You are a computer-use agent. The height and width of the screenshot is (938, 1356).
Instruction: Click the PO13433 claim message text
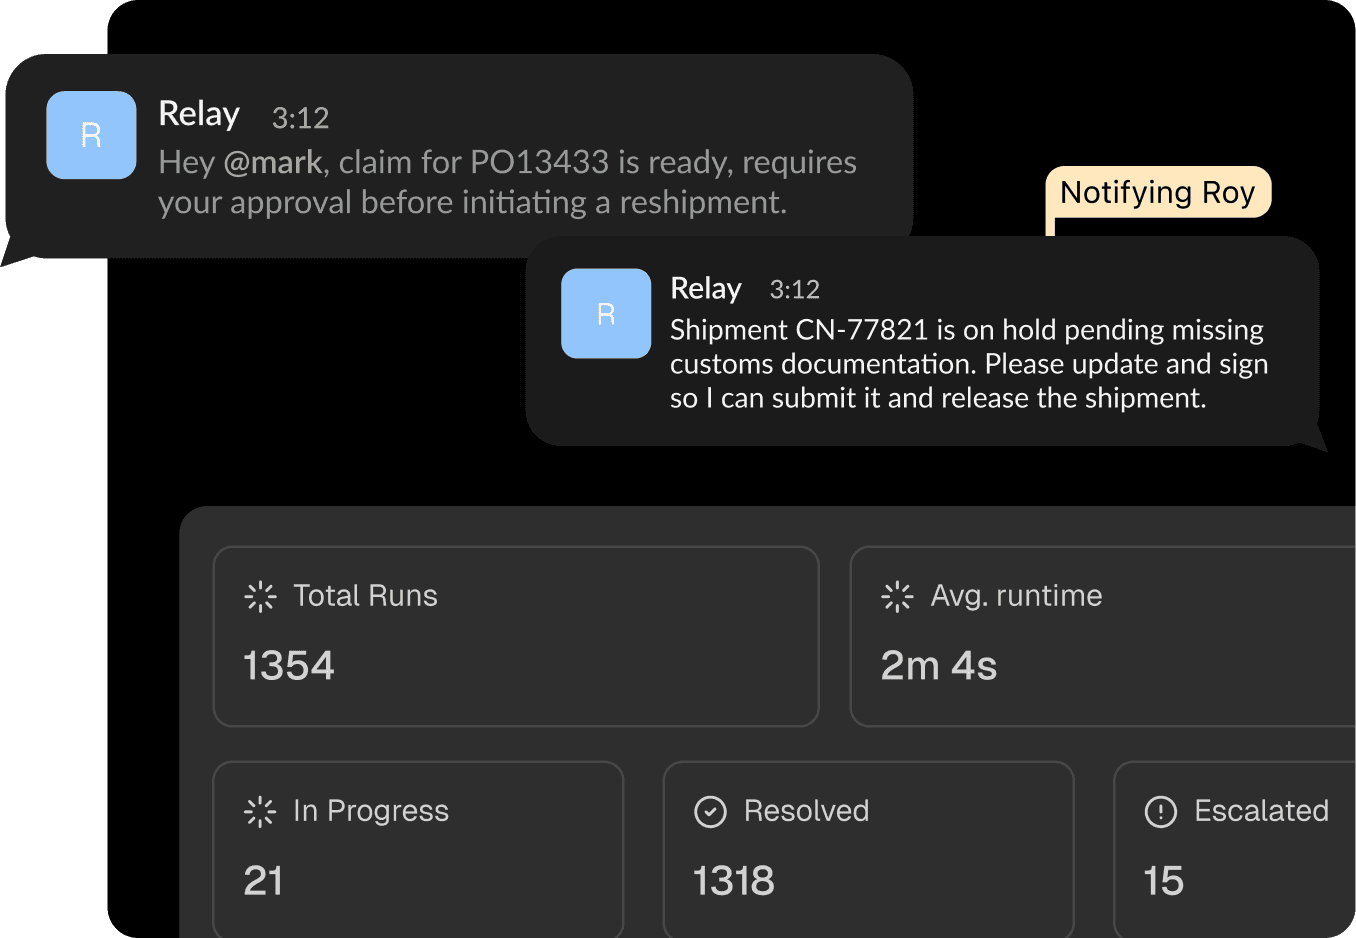[507, 182]
